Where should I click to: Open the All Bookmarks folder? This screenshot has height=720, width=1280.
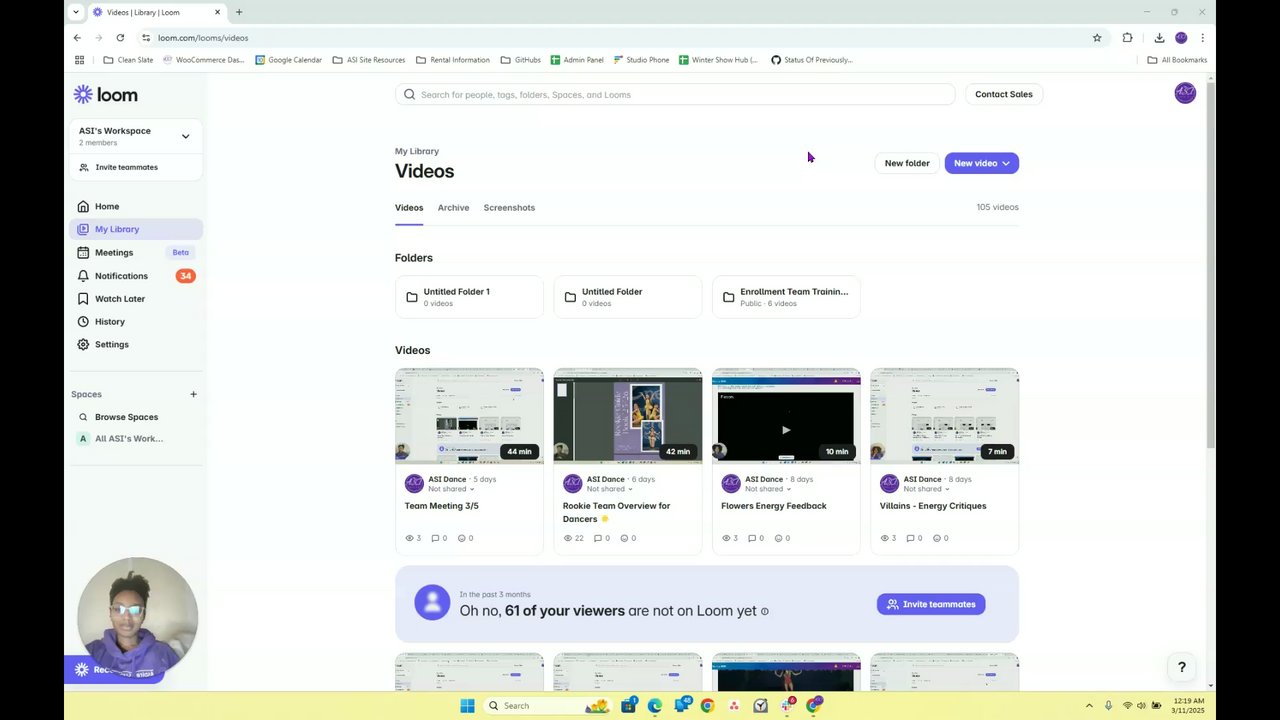pos(1177,60)
